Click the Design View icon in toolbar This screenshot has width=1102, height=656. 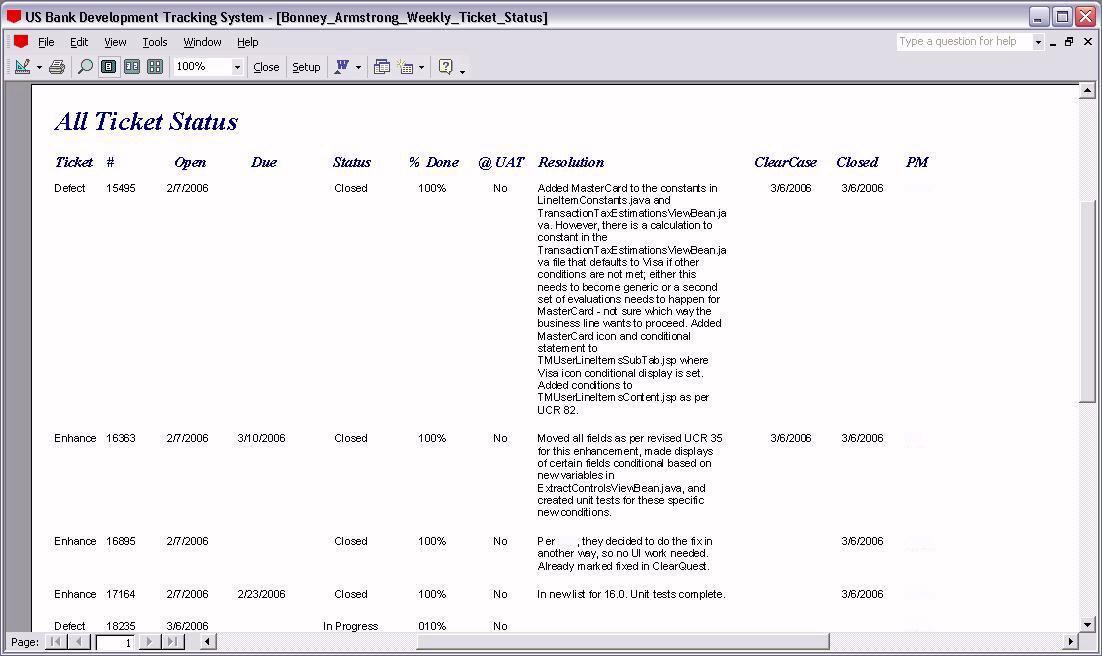(x=21, y=67)
